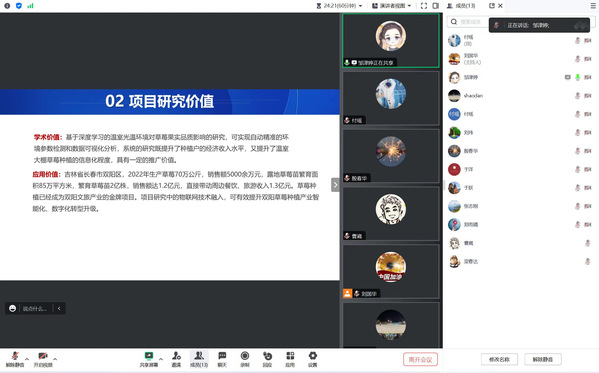
Task: Open the settings gear icon
Action: 312,359
